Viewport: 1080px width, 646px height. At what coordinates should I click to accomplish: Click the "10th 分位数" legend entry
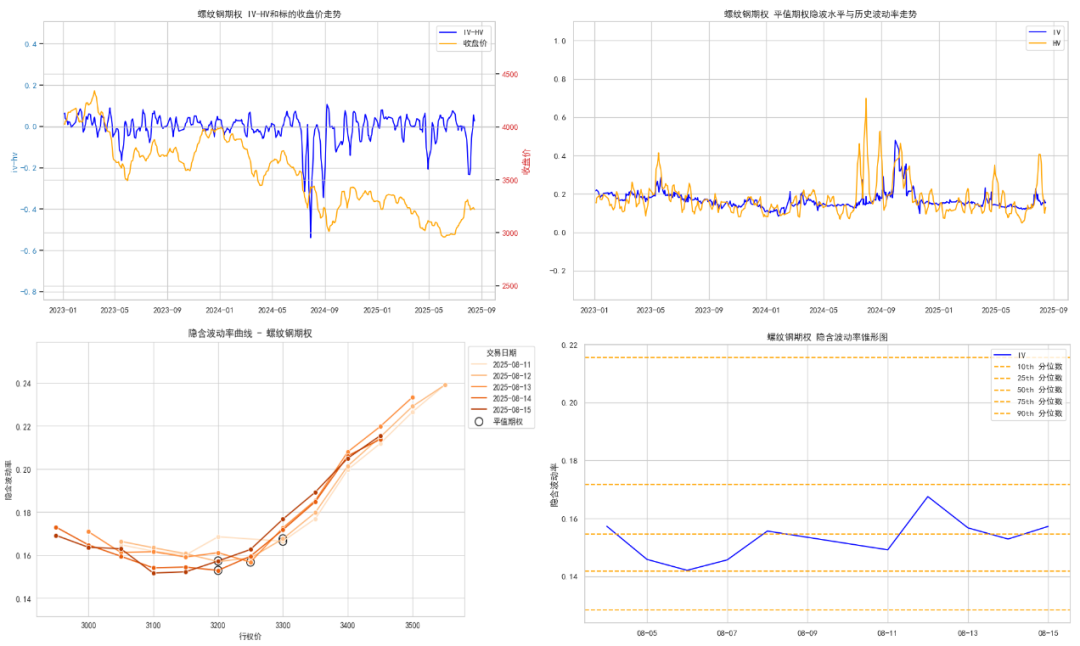1028,366
